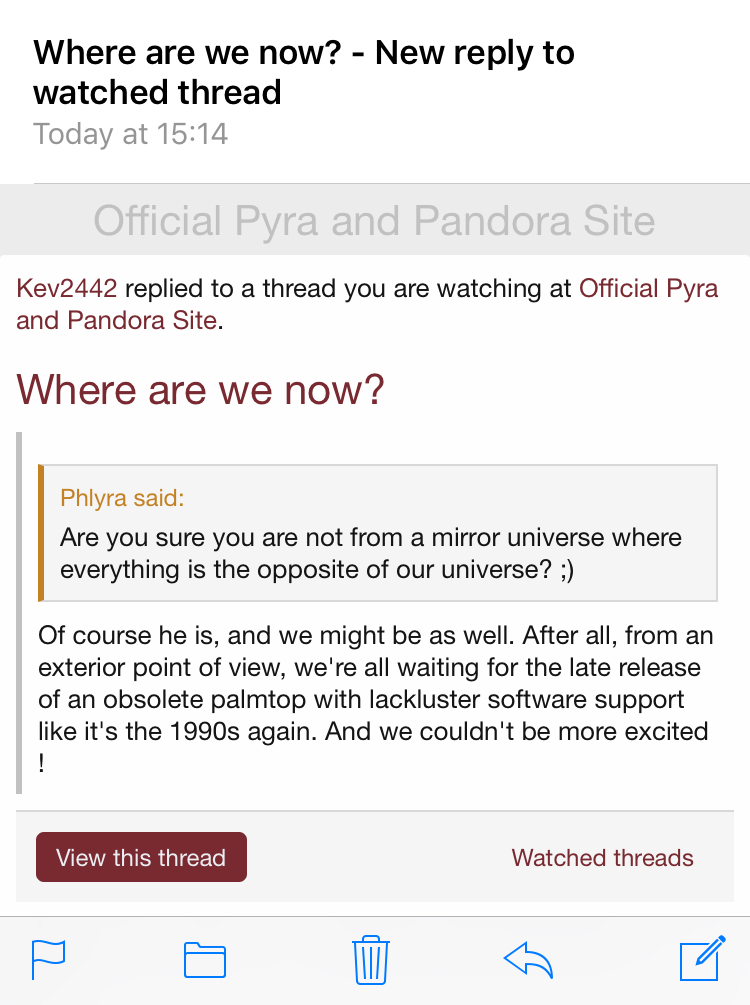Image resolution: width=750 pixels, height=1005 pixels.
Task: Tap the 'Today at 15:14' timestamp
Action: (x=131, y=133)
